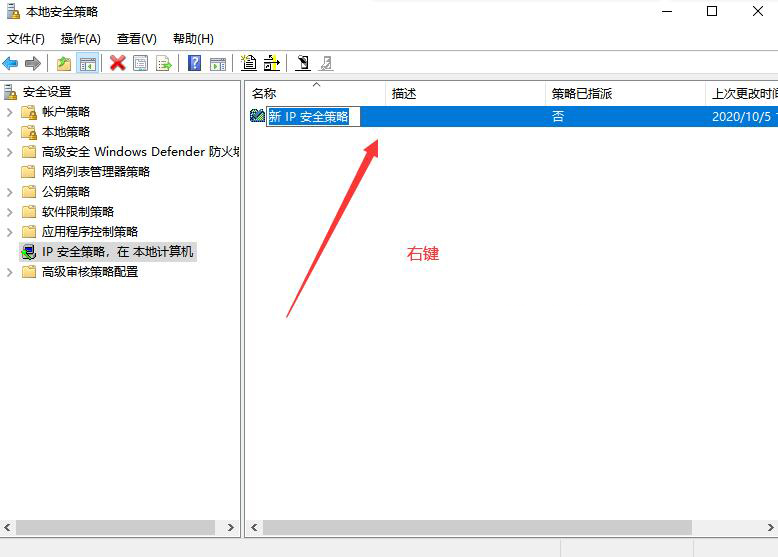Click the 帐户策略 folder icon
The image size is (778, 557).
29,112
